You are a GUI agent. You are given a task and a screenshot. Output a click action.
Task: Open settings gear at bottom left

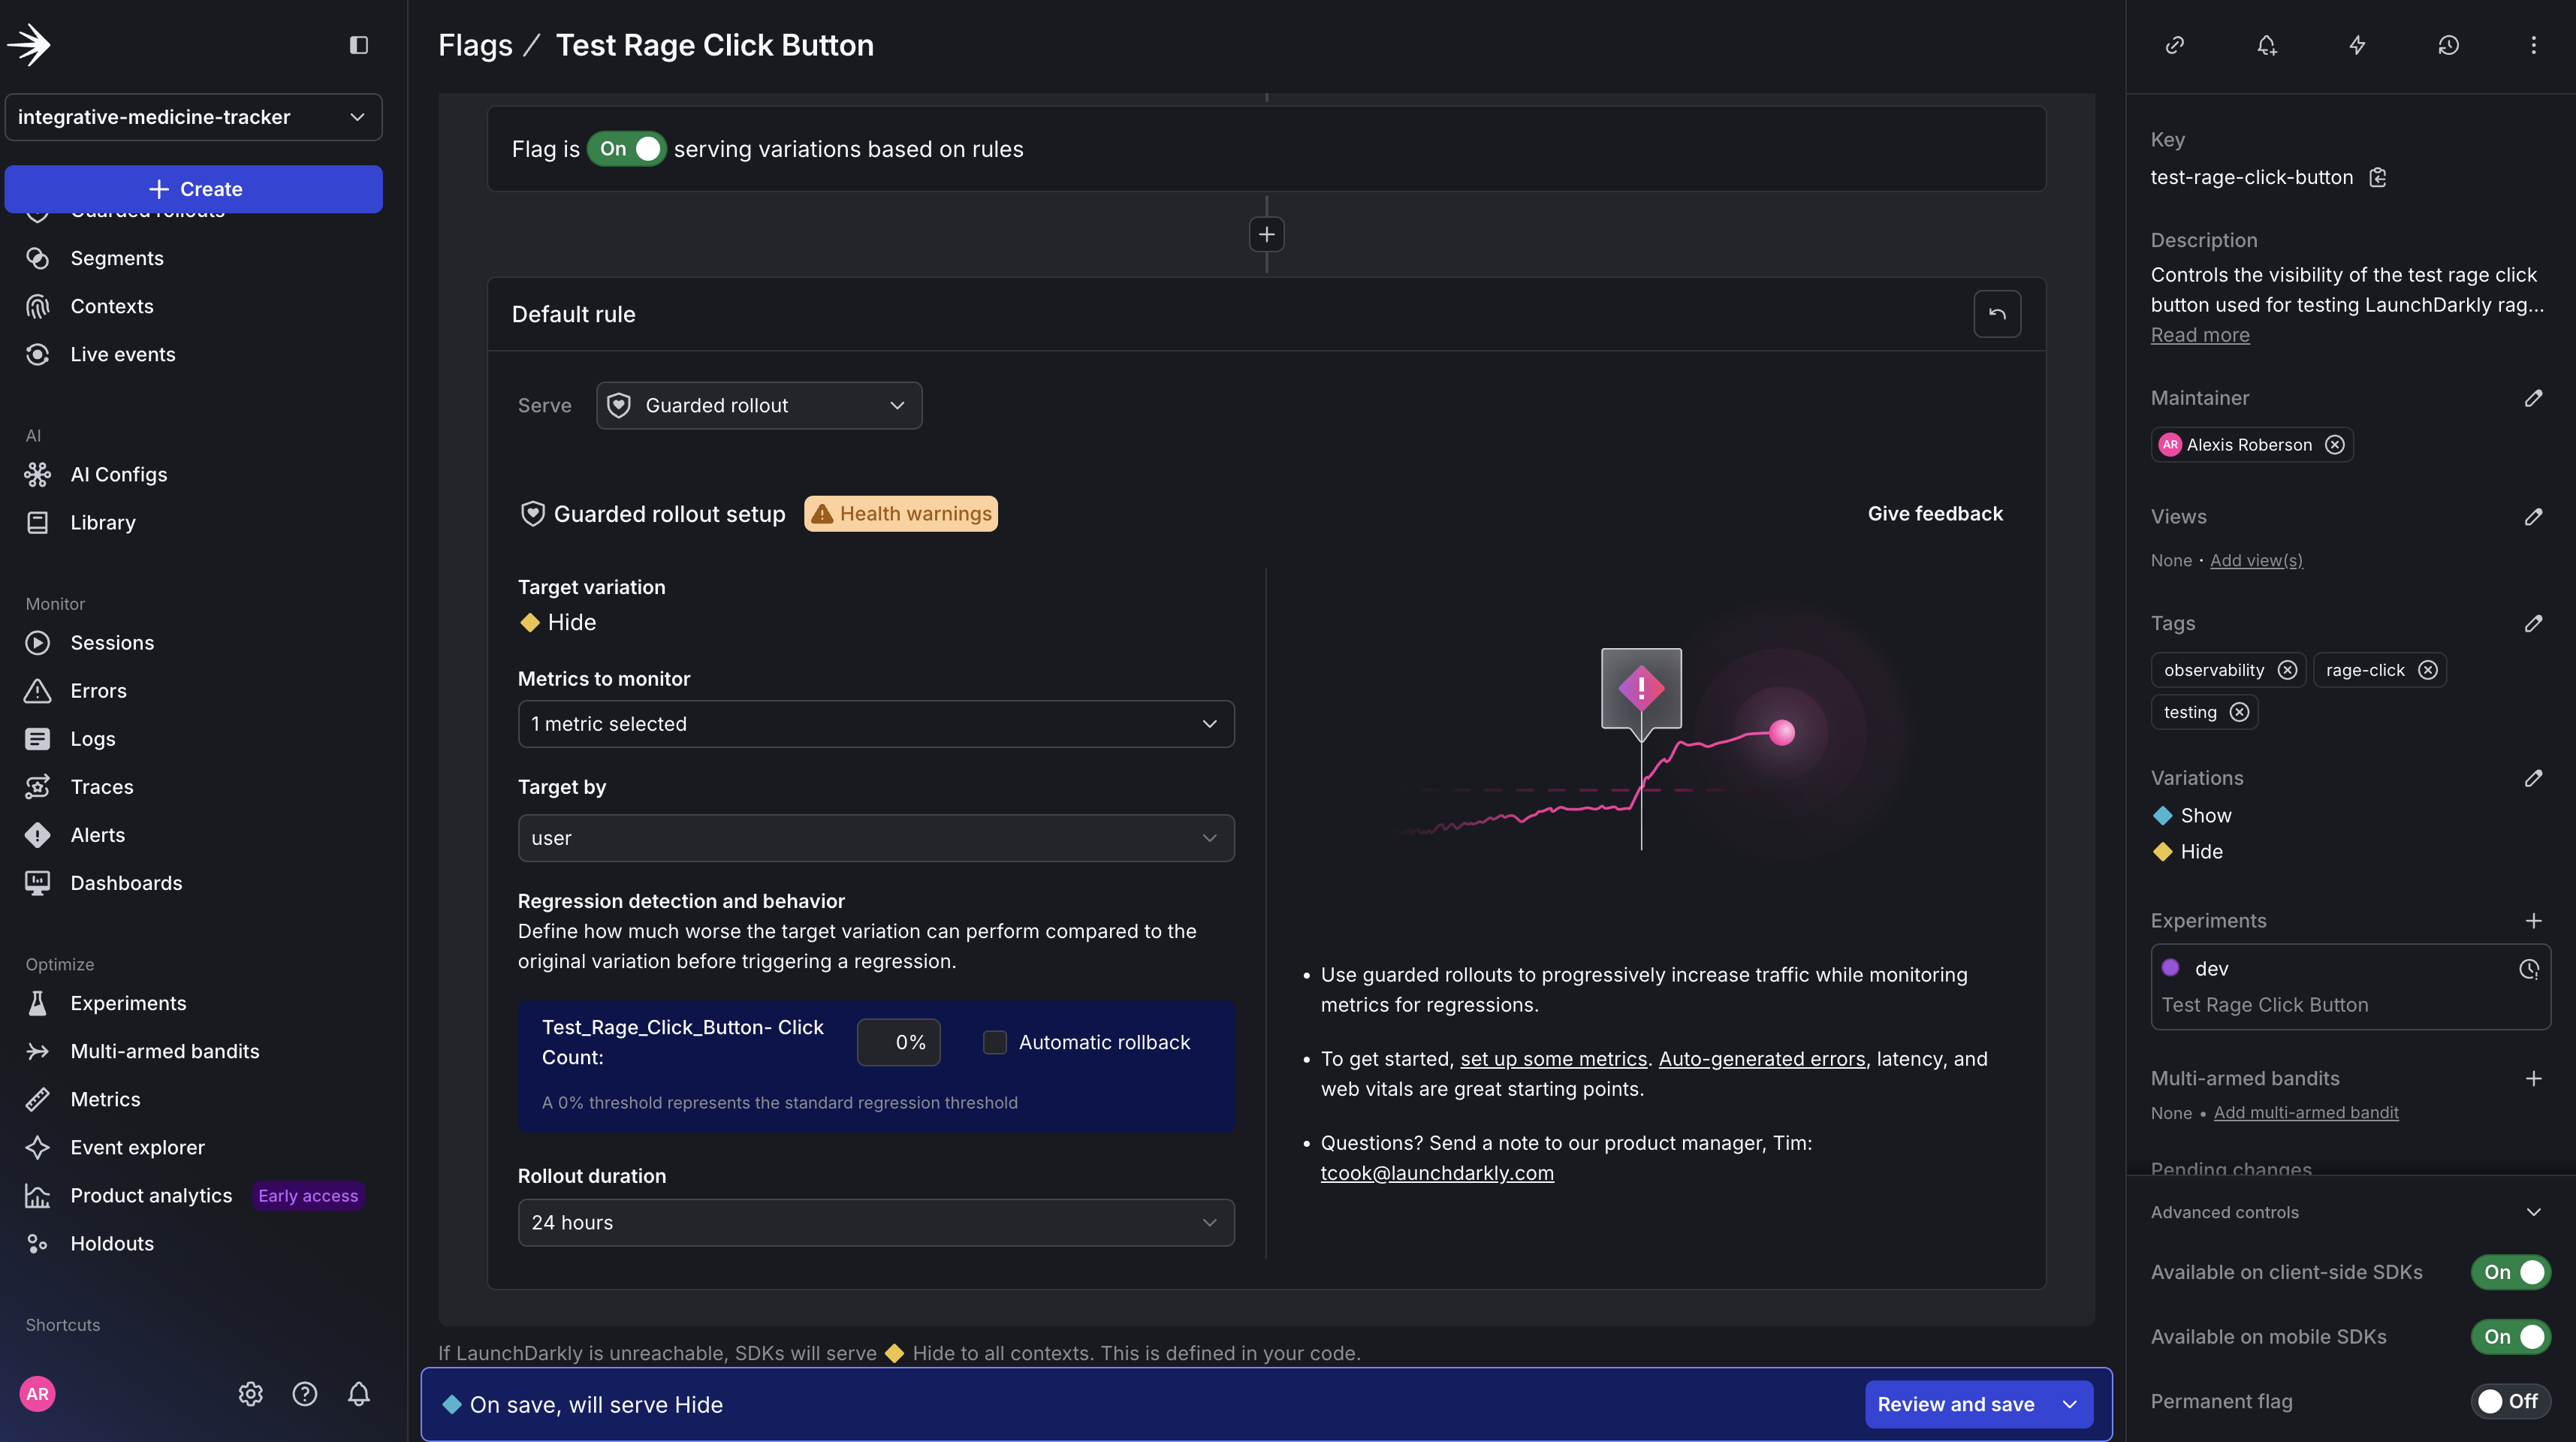250,1394
